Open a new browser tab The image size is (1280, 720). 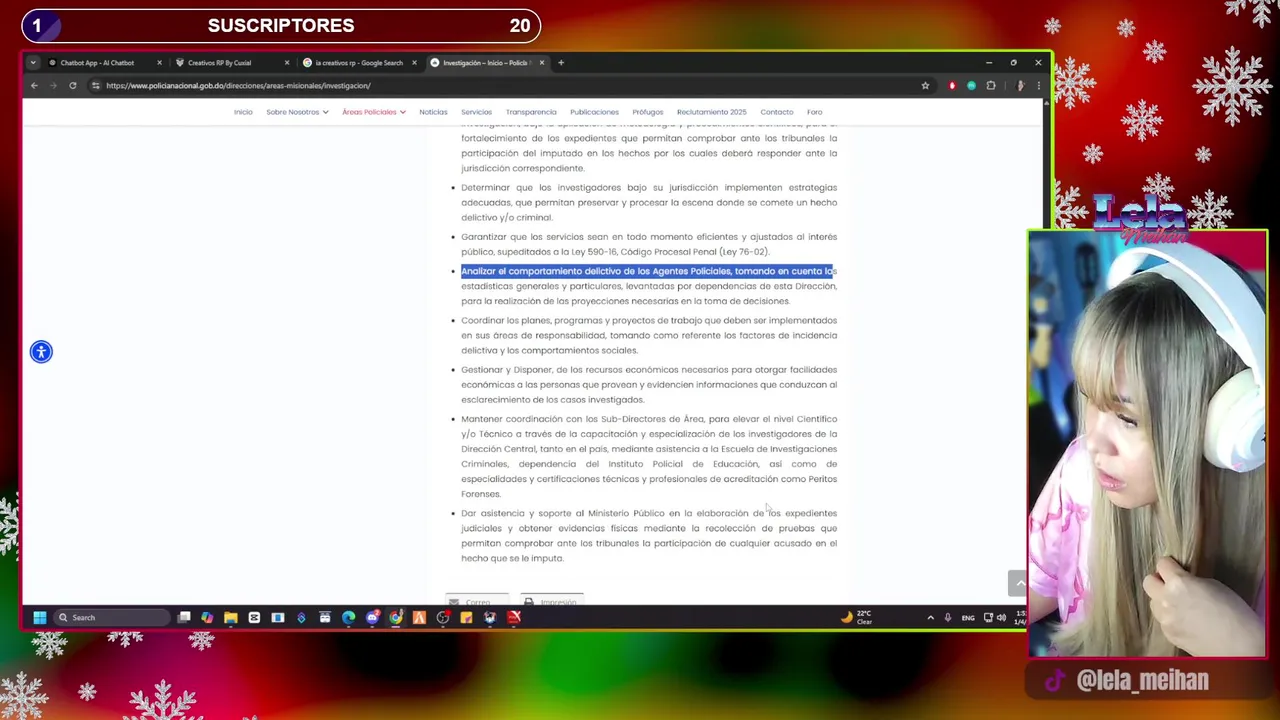tap(561, 63)
